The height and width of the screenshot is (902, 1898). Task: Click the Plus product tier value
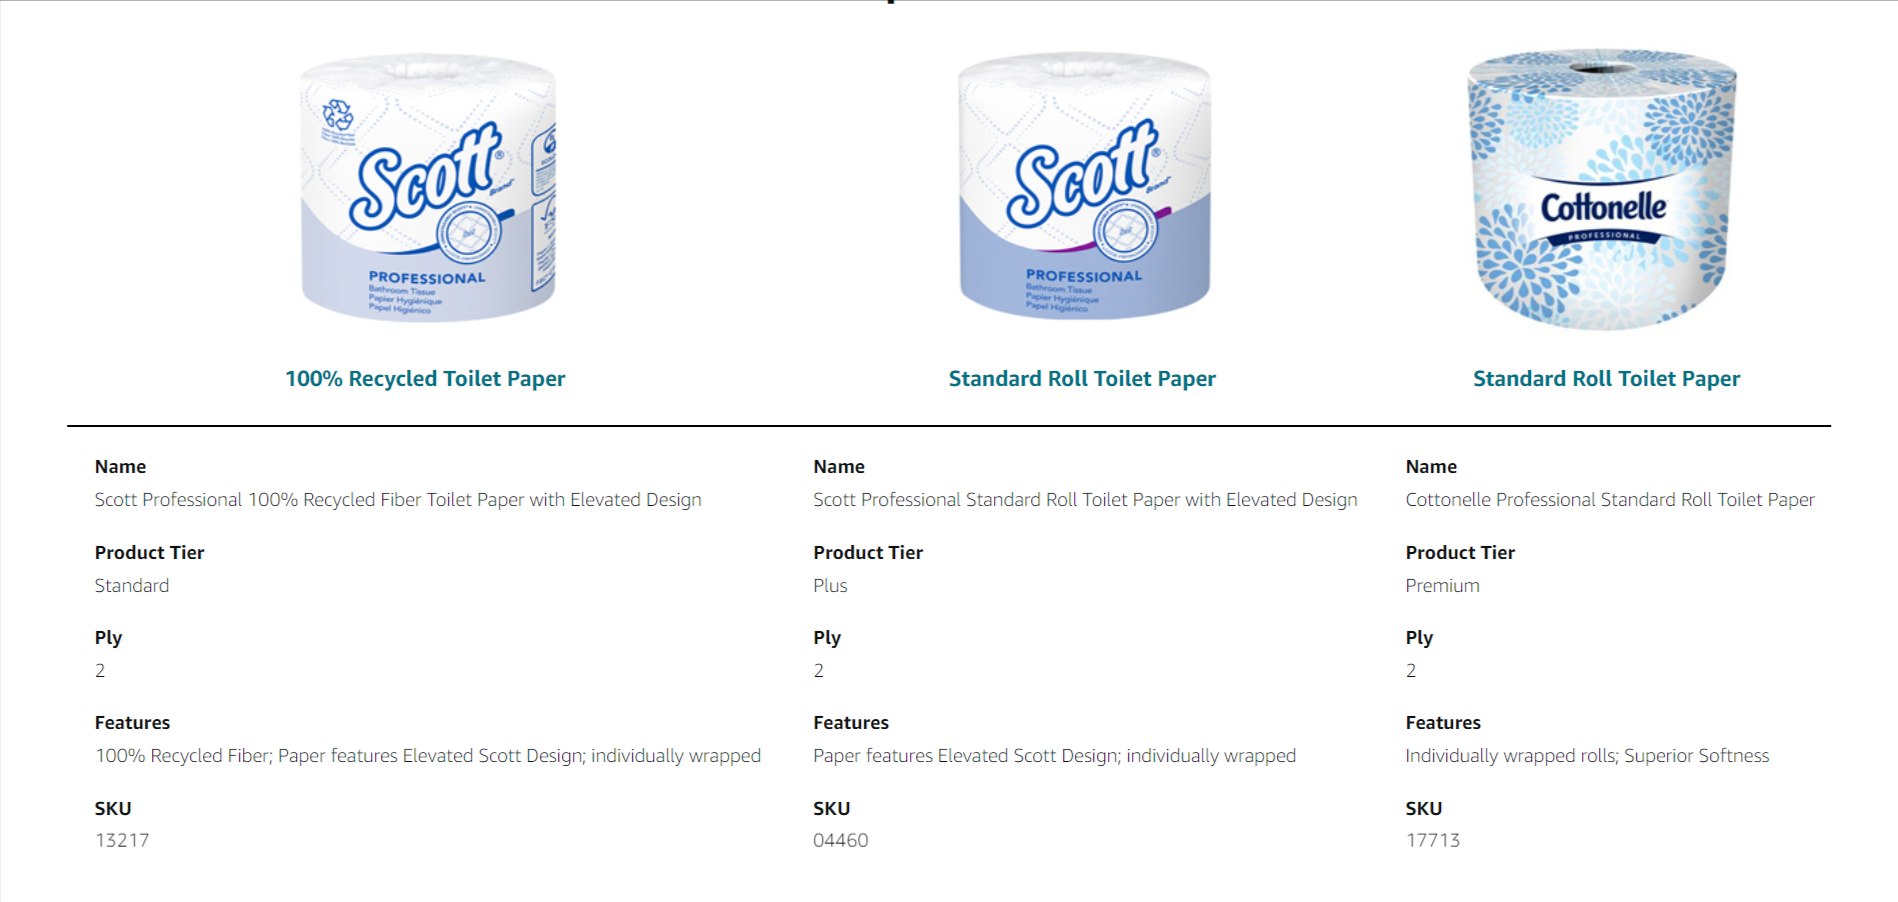(x=830, y=586)
